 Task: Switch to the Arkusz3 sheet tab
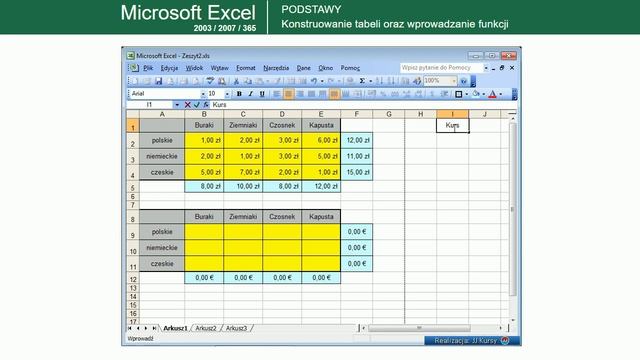(236, 328)
